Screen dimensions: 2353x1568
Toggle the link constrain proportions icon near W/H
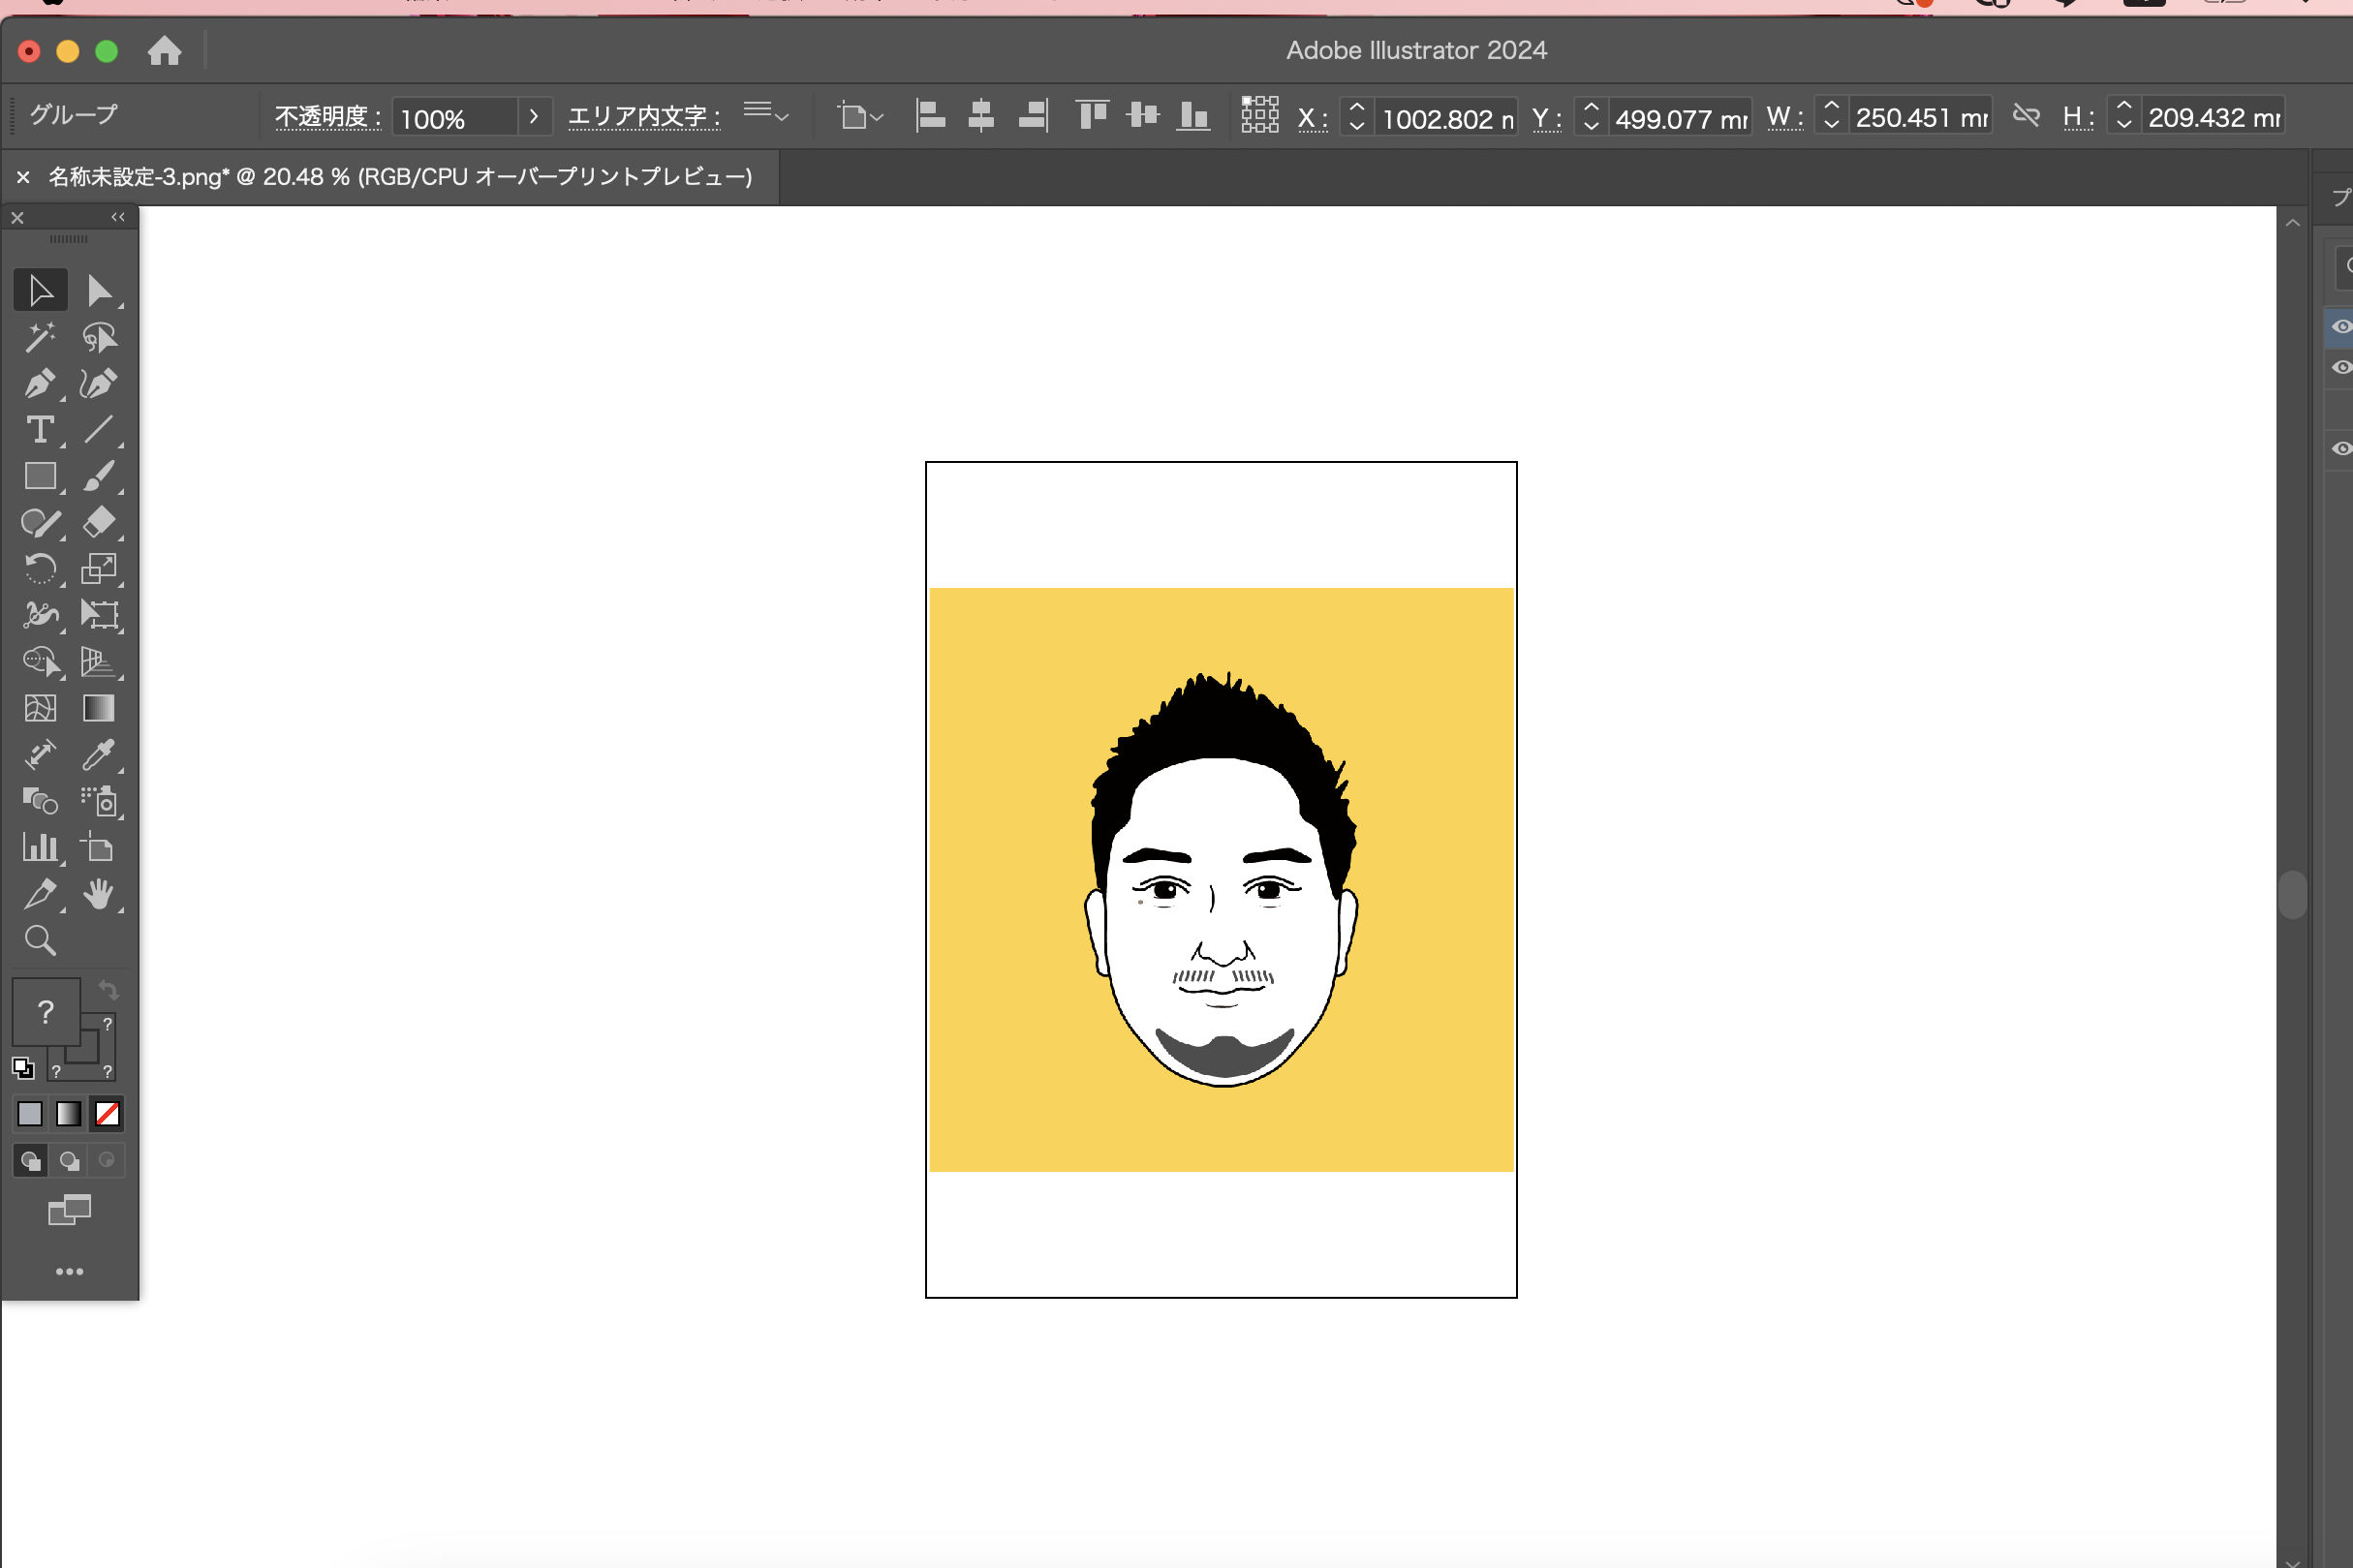(x=2027, y=115)
